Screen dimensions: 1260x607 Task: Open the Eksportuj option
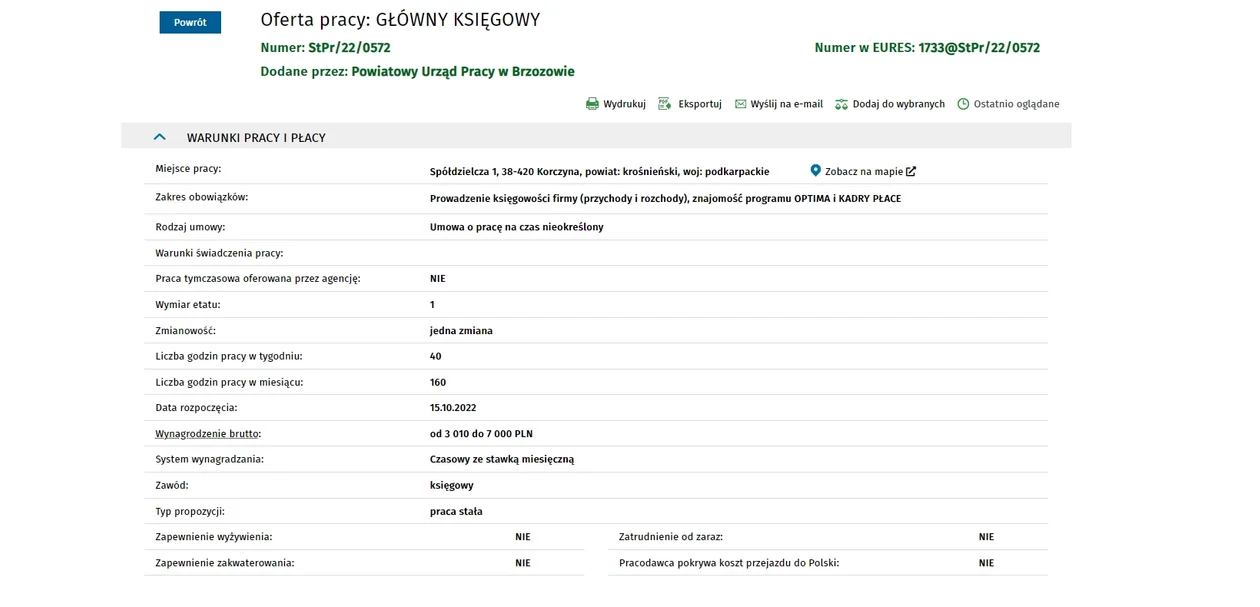[x=699, y=104]
